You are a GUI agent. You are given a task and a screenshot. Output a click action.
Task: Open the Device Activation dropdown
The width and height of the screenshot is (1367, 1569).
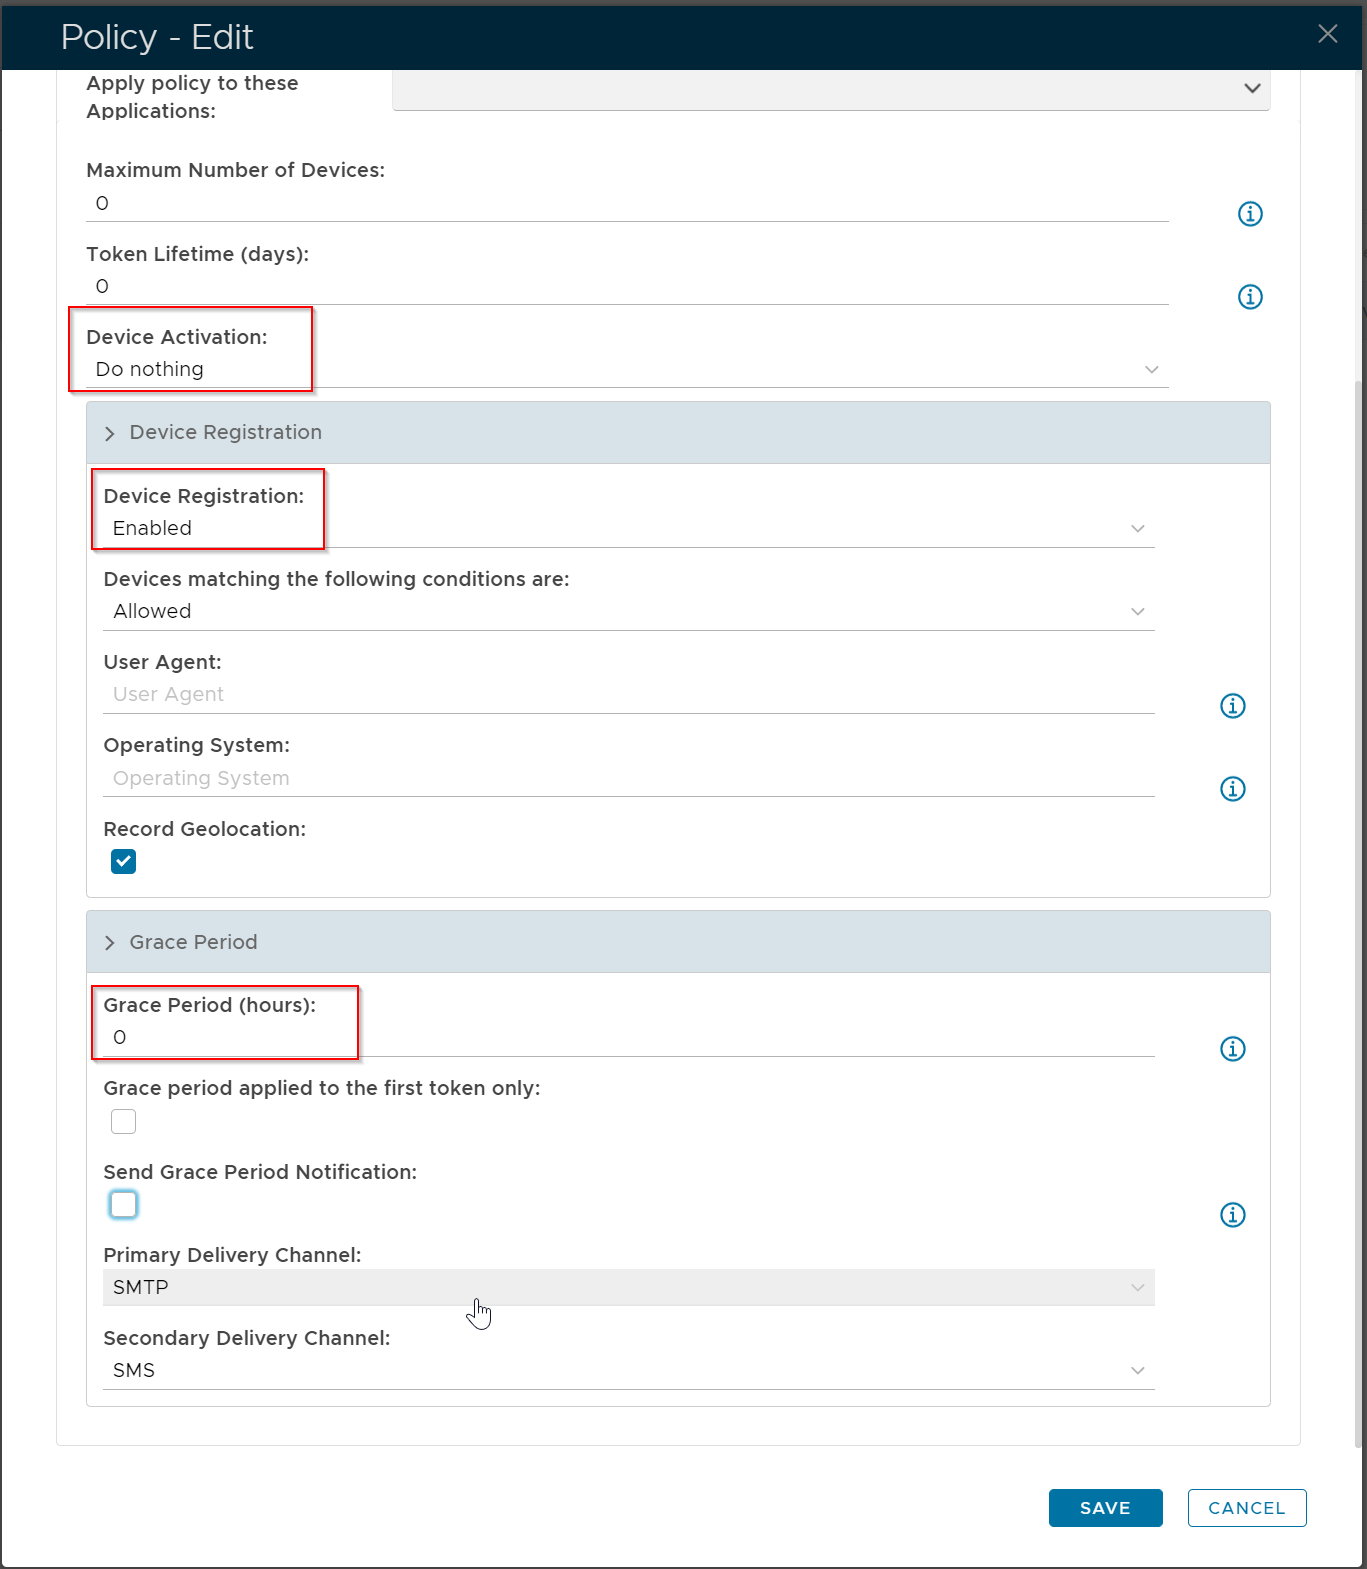click(x=627, y=370)
